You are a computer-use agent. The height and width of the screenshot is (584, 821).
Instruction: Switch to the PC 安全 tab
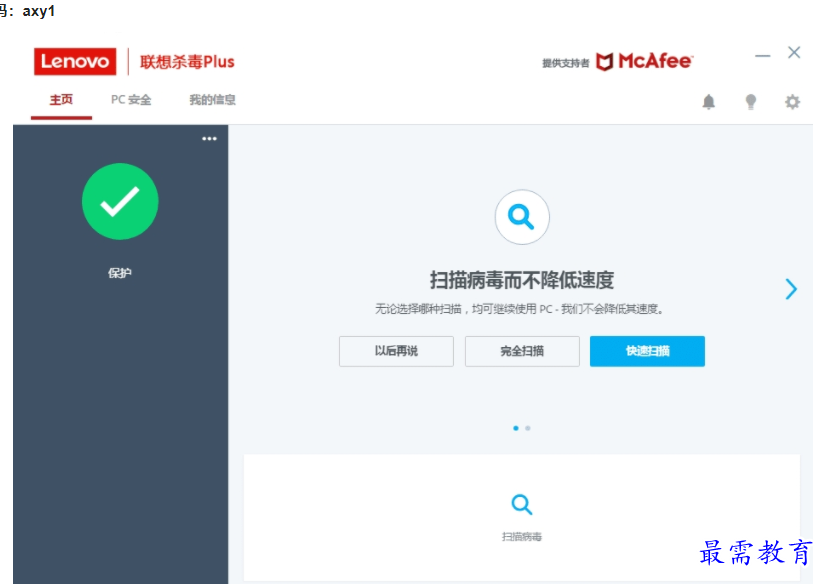131,100
